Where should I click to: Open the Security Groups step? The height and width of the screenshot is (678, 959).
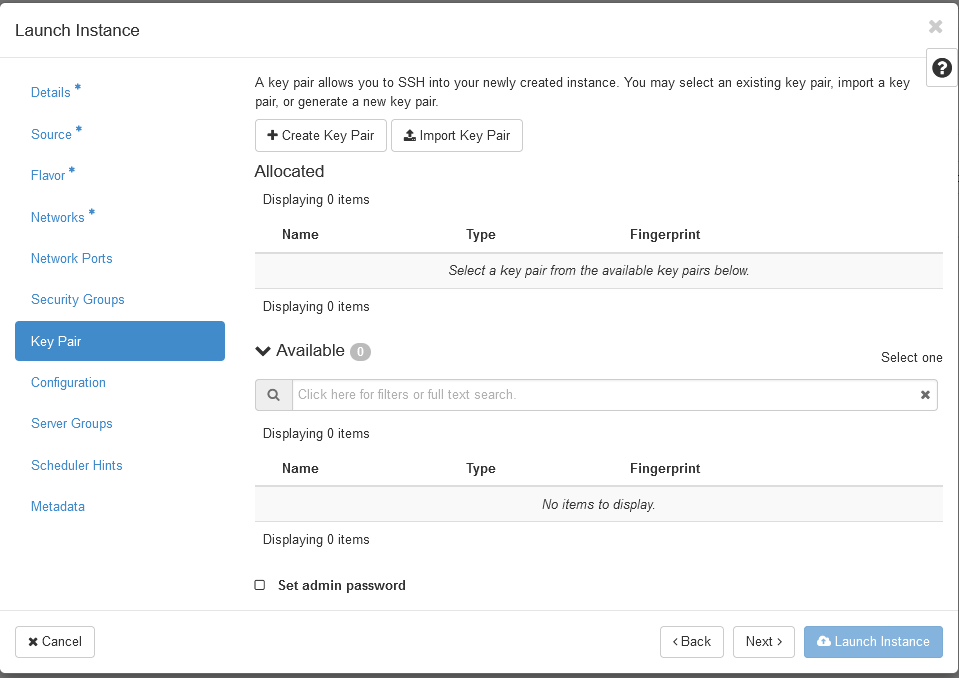[x=78, y=300]
